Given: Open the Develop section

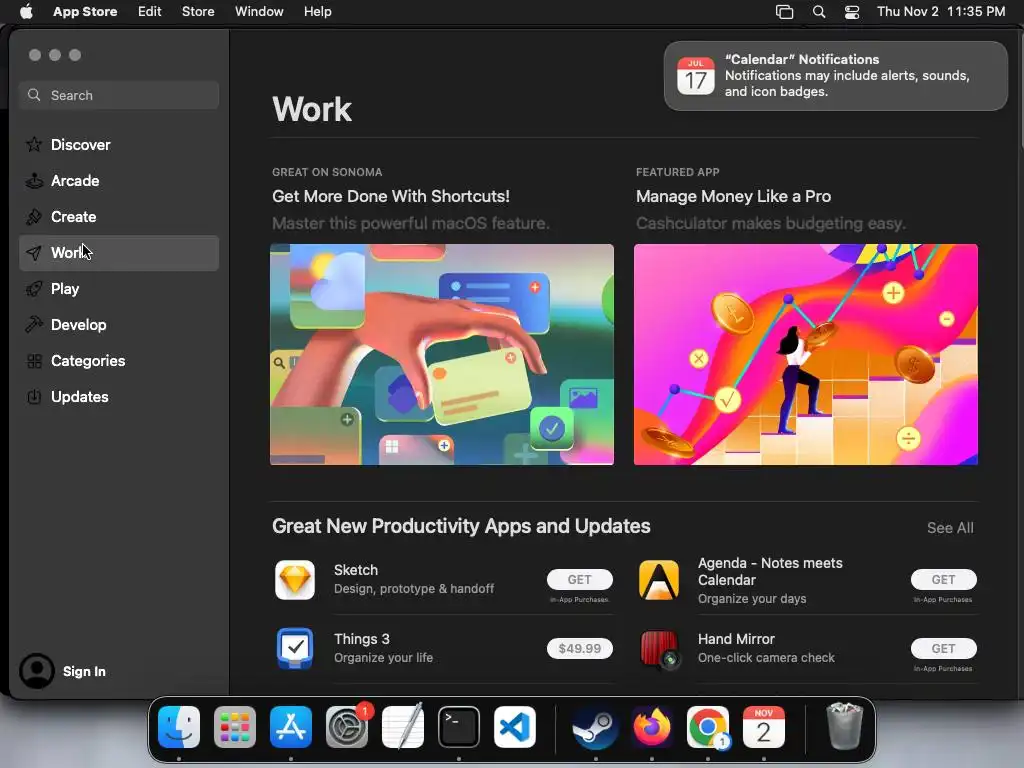Looking at the screenshot, I should [x=118, y=325].
